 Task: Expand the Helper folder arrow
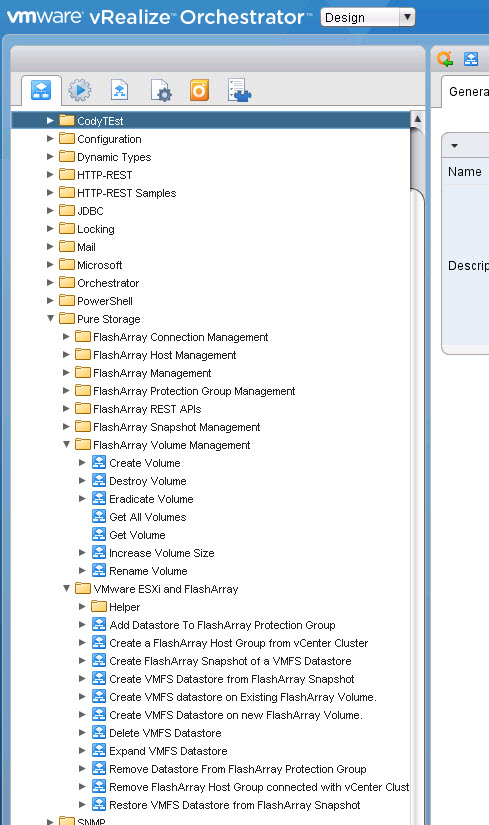82,606
